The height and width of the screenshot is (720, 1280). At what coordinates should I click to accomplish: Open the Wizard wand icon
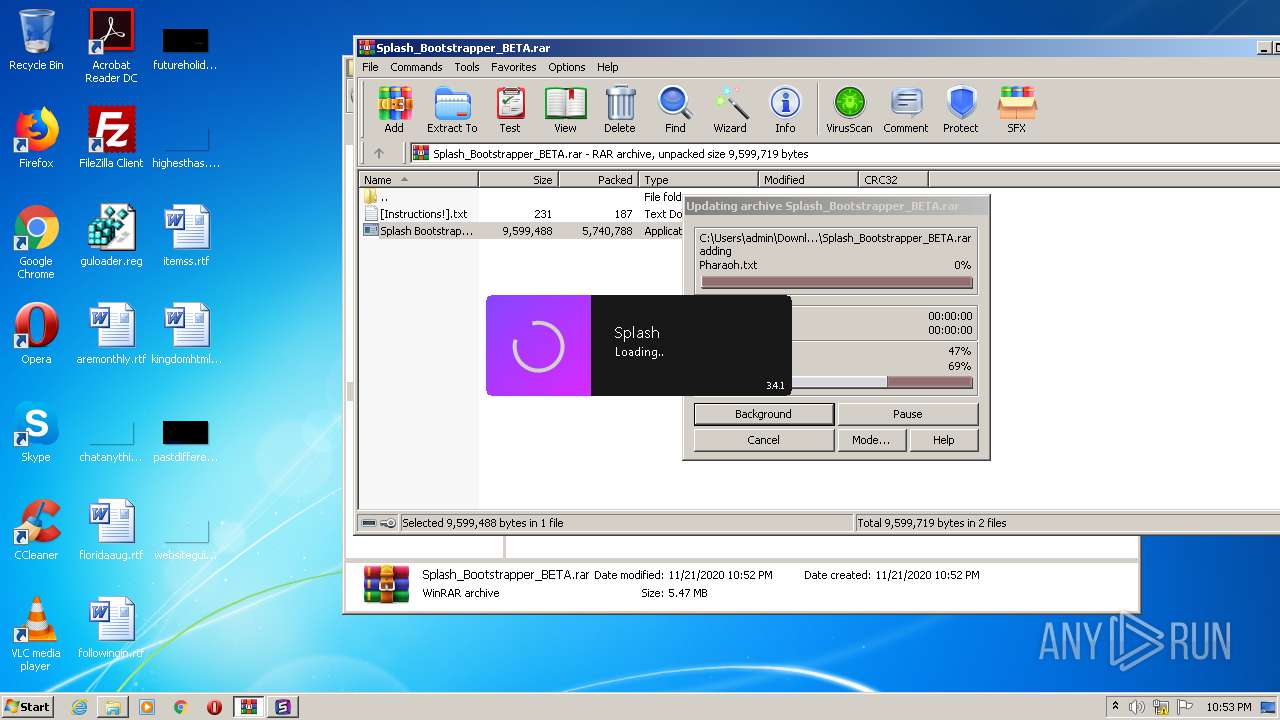point(730,109)
